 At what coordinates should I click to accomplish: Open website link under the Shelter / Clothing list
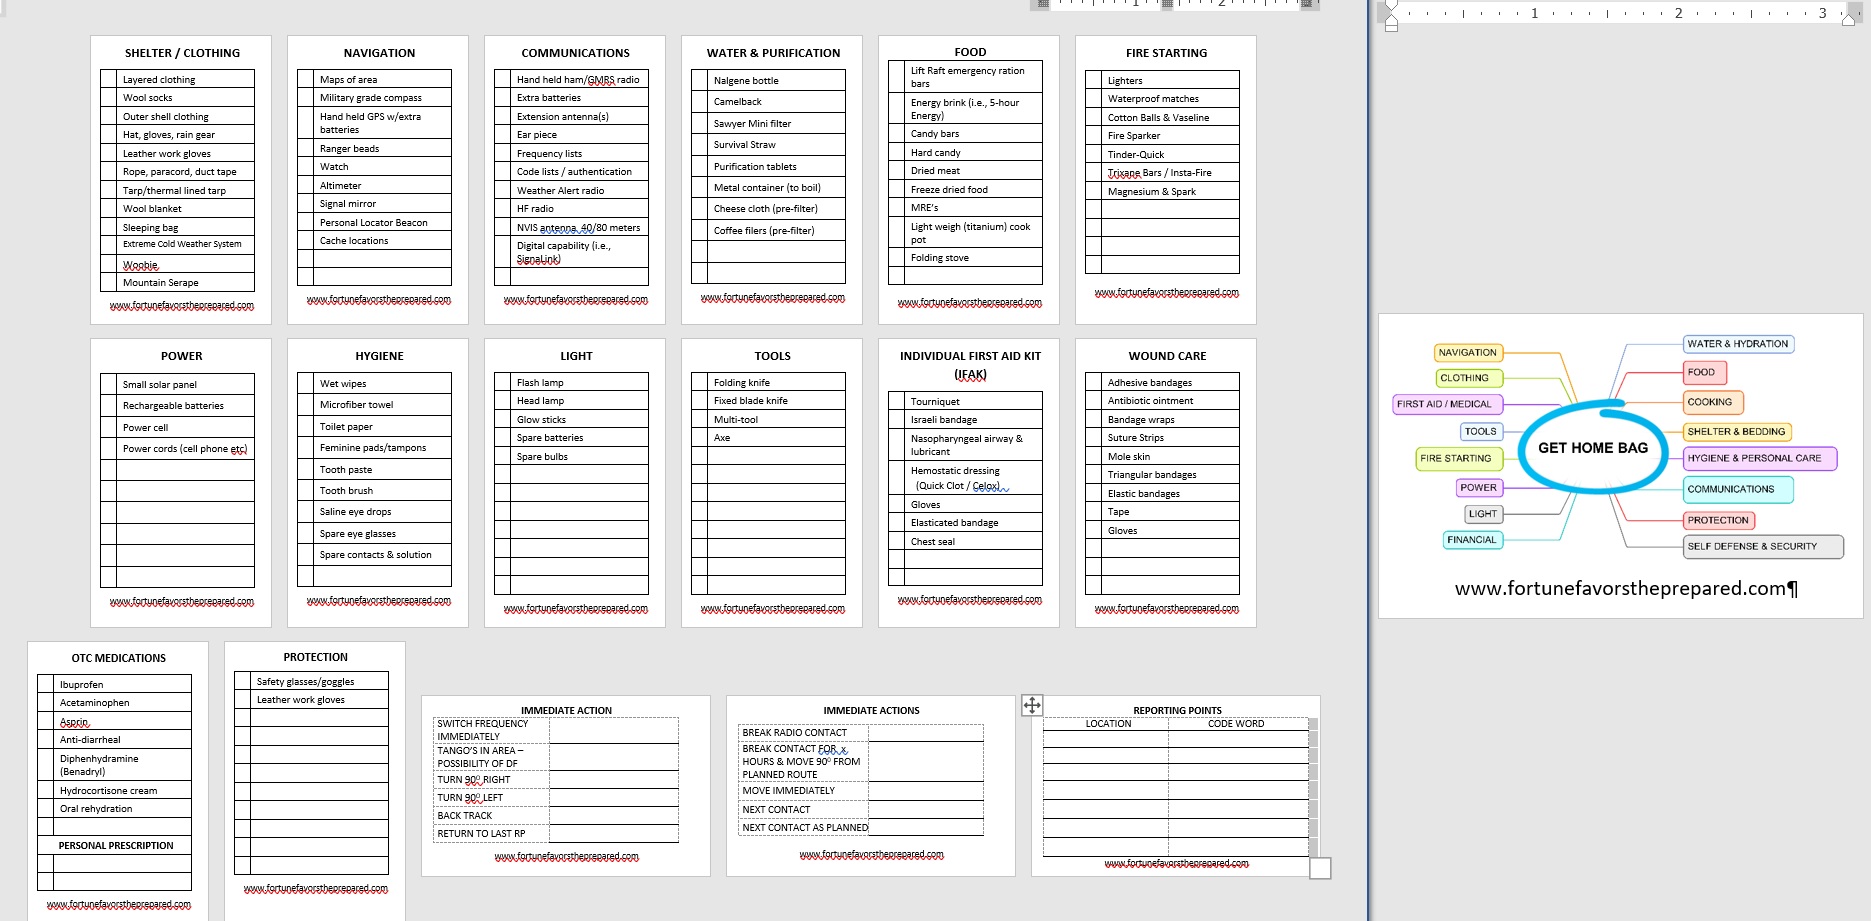(181, 305)
